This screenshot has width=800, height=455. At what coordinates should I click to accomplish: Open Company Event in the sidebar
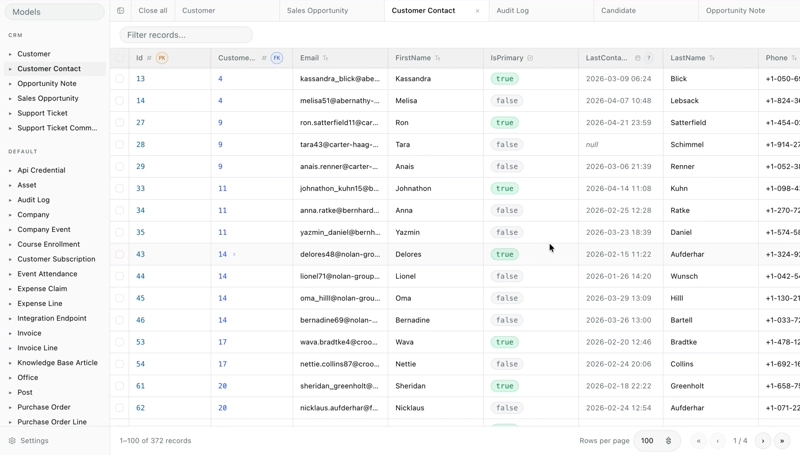(44, 230)
